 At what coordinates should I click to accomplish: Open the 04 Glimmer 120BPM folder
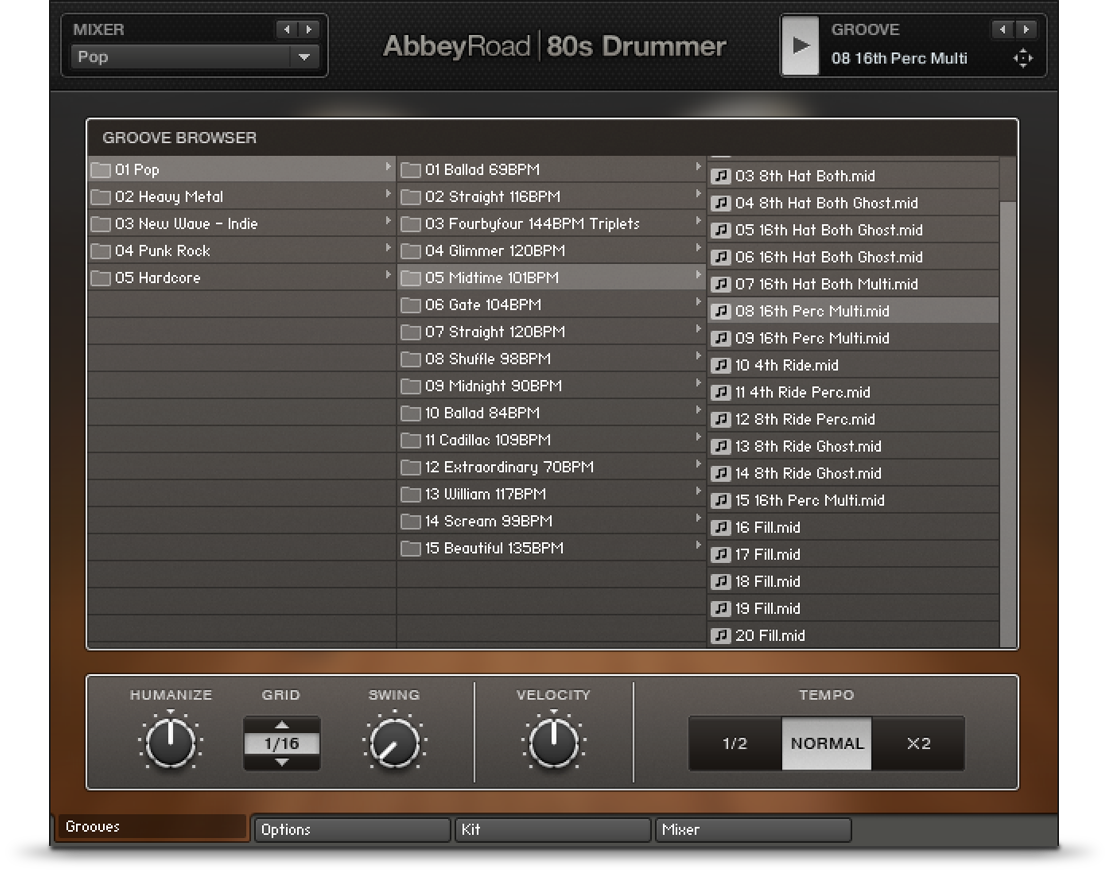[x=551, y=251]
